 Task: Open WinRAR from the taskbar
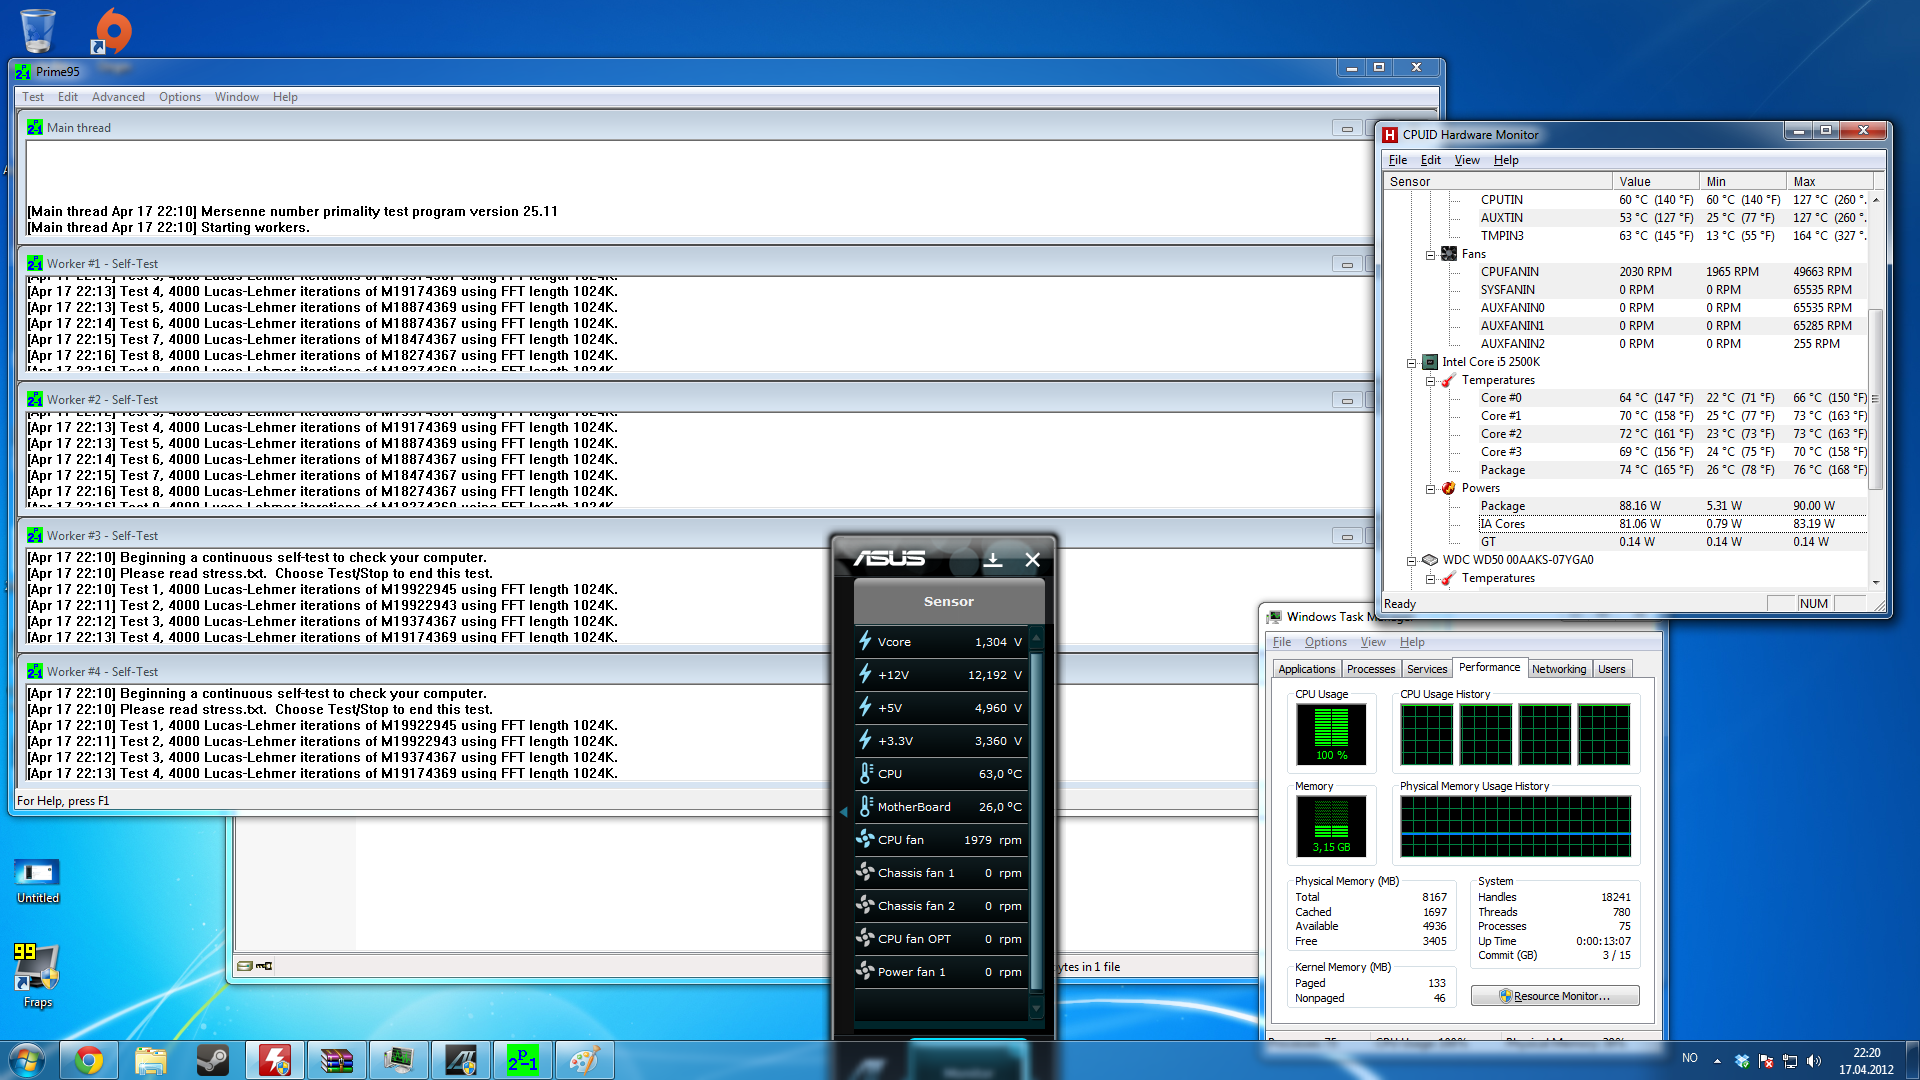pos(337,1060)
